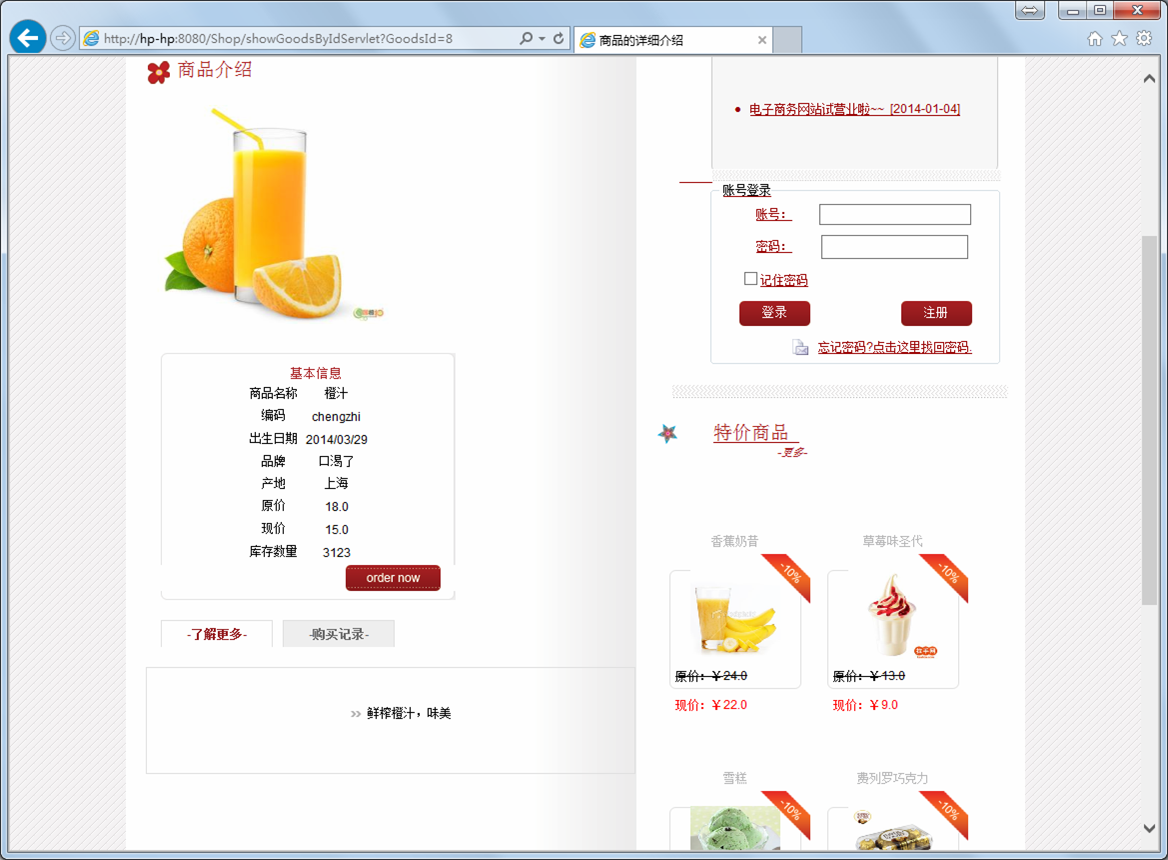Click the document icon beside 忘记密码
The width and height of the screenshot is (1168, 860).
tap(800, 348)
